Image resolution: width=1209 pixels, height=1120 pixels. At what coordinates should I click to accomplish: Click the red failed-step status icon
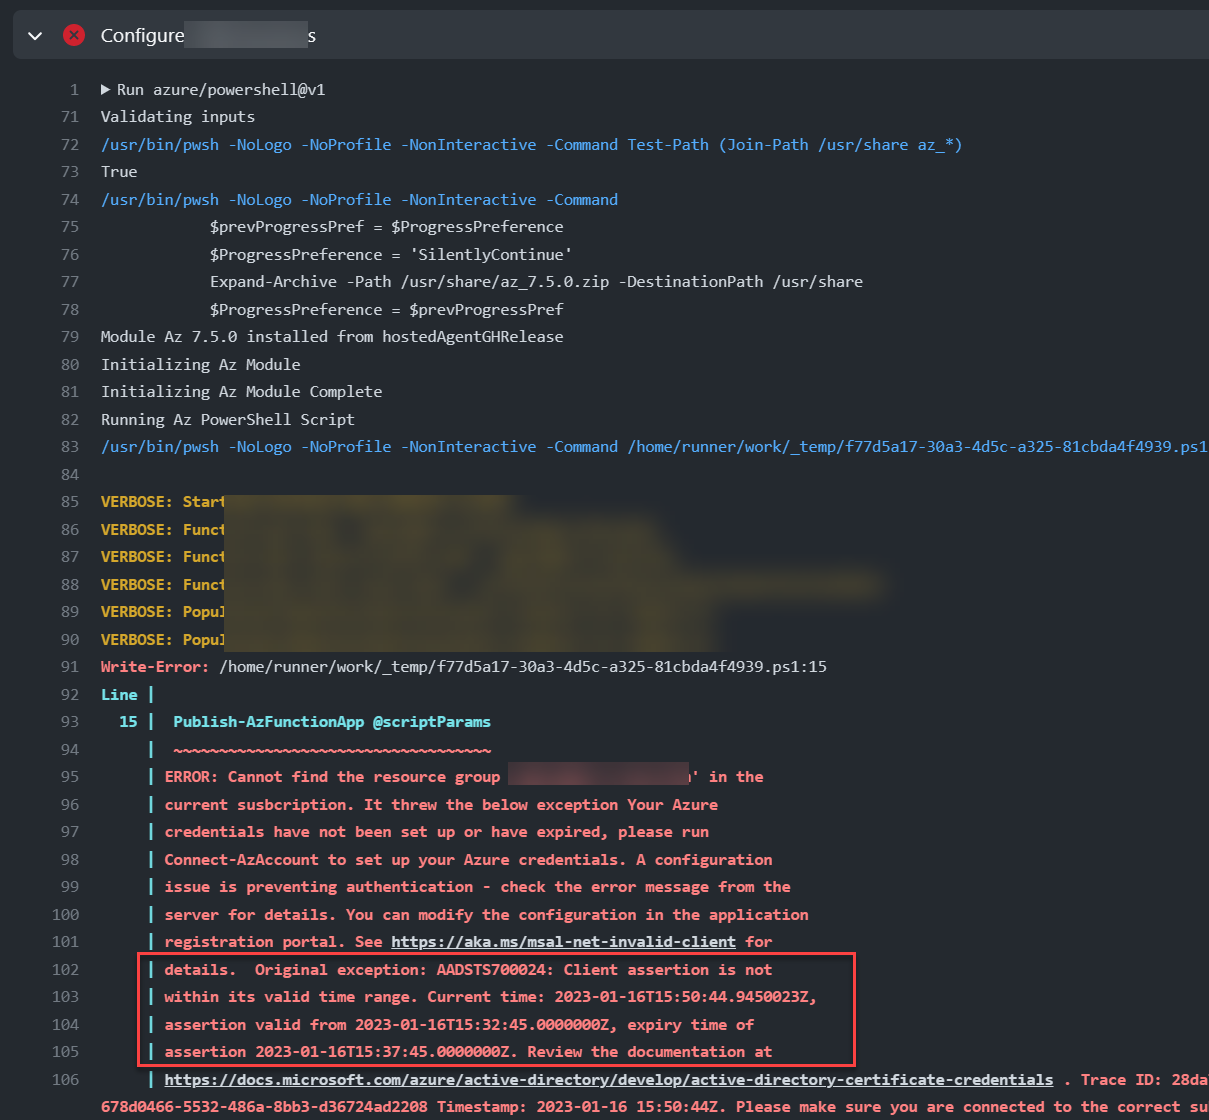74,34
